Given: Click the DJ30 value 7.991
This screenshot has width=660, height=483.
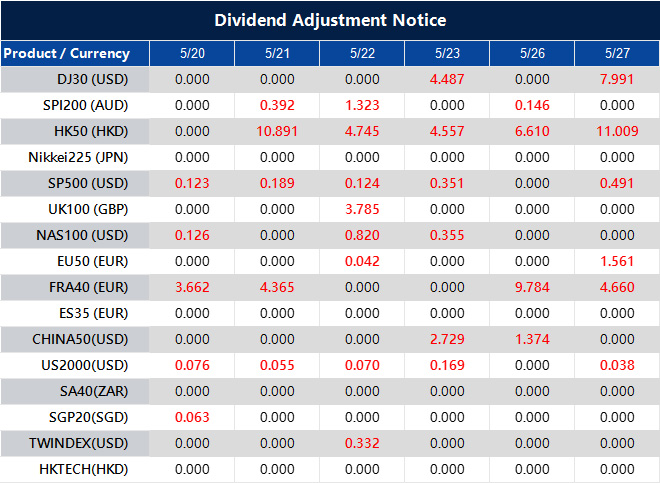Looking at the screenshot, I should pos(617,79).
